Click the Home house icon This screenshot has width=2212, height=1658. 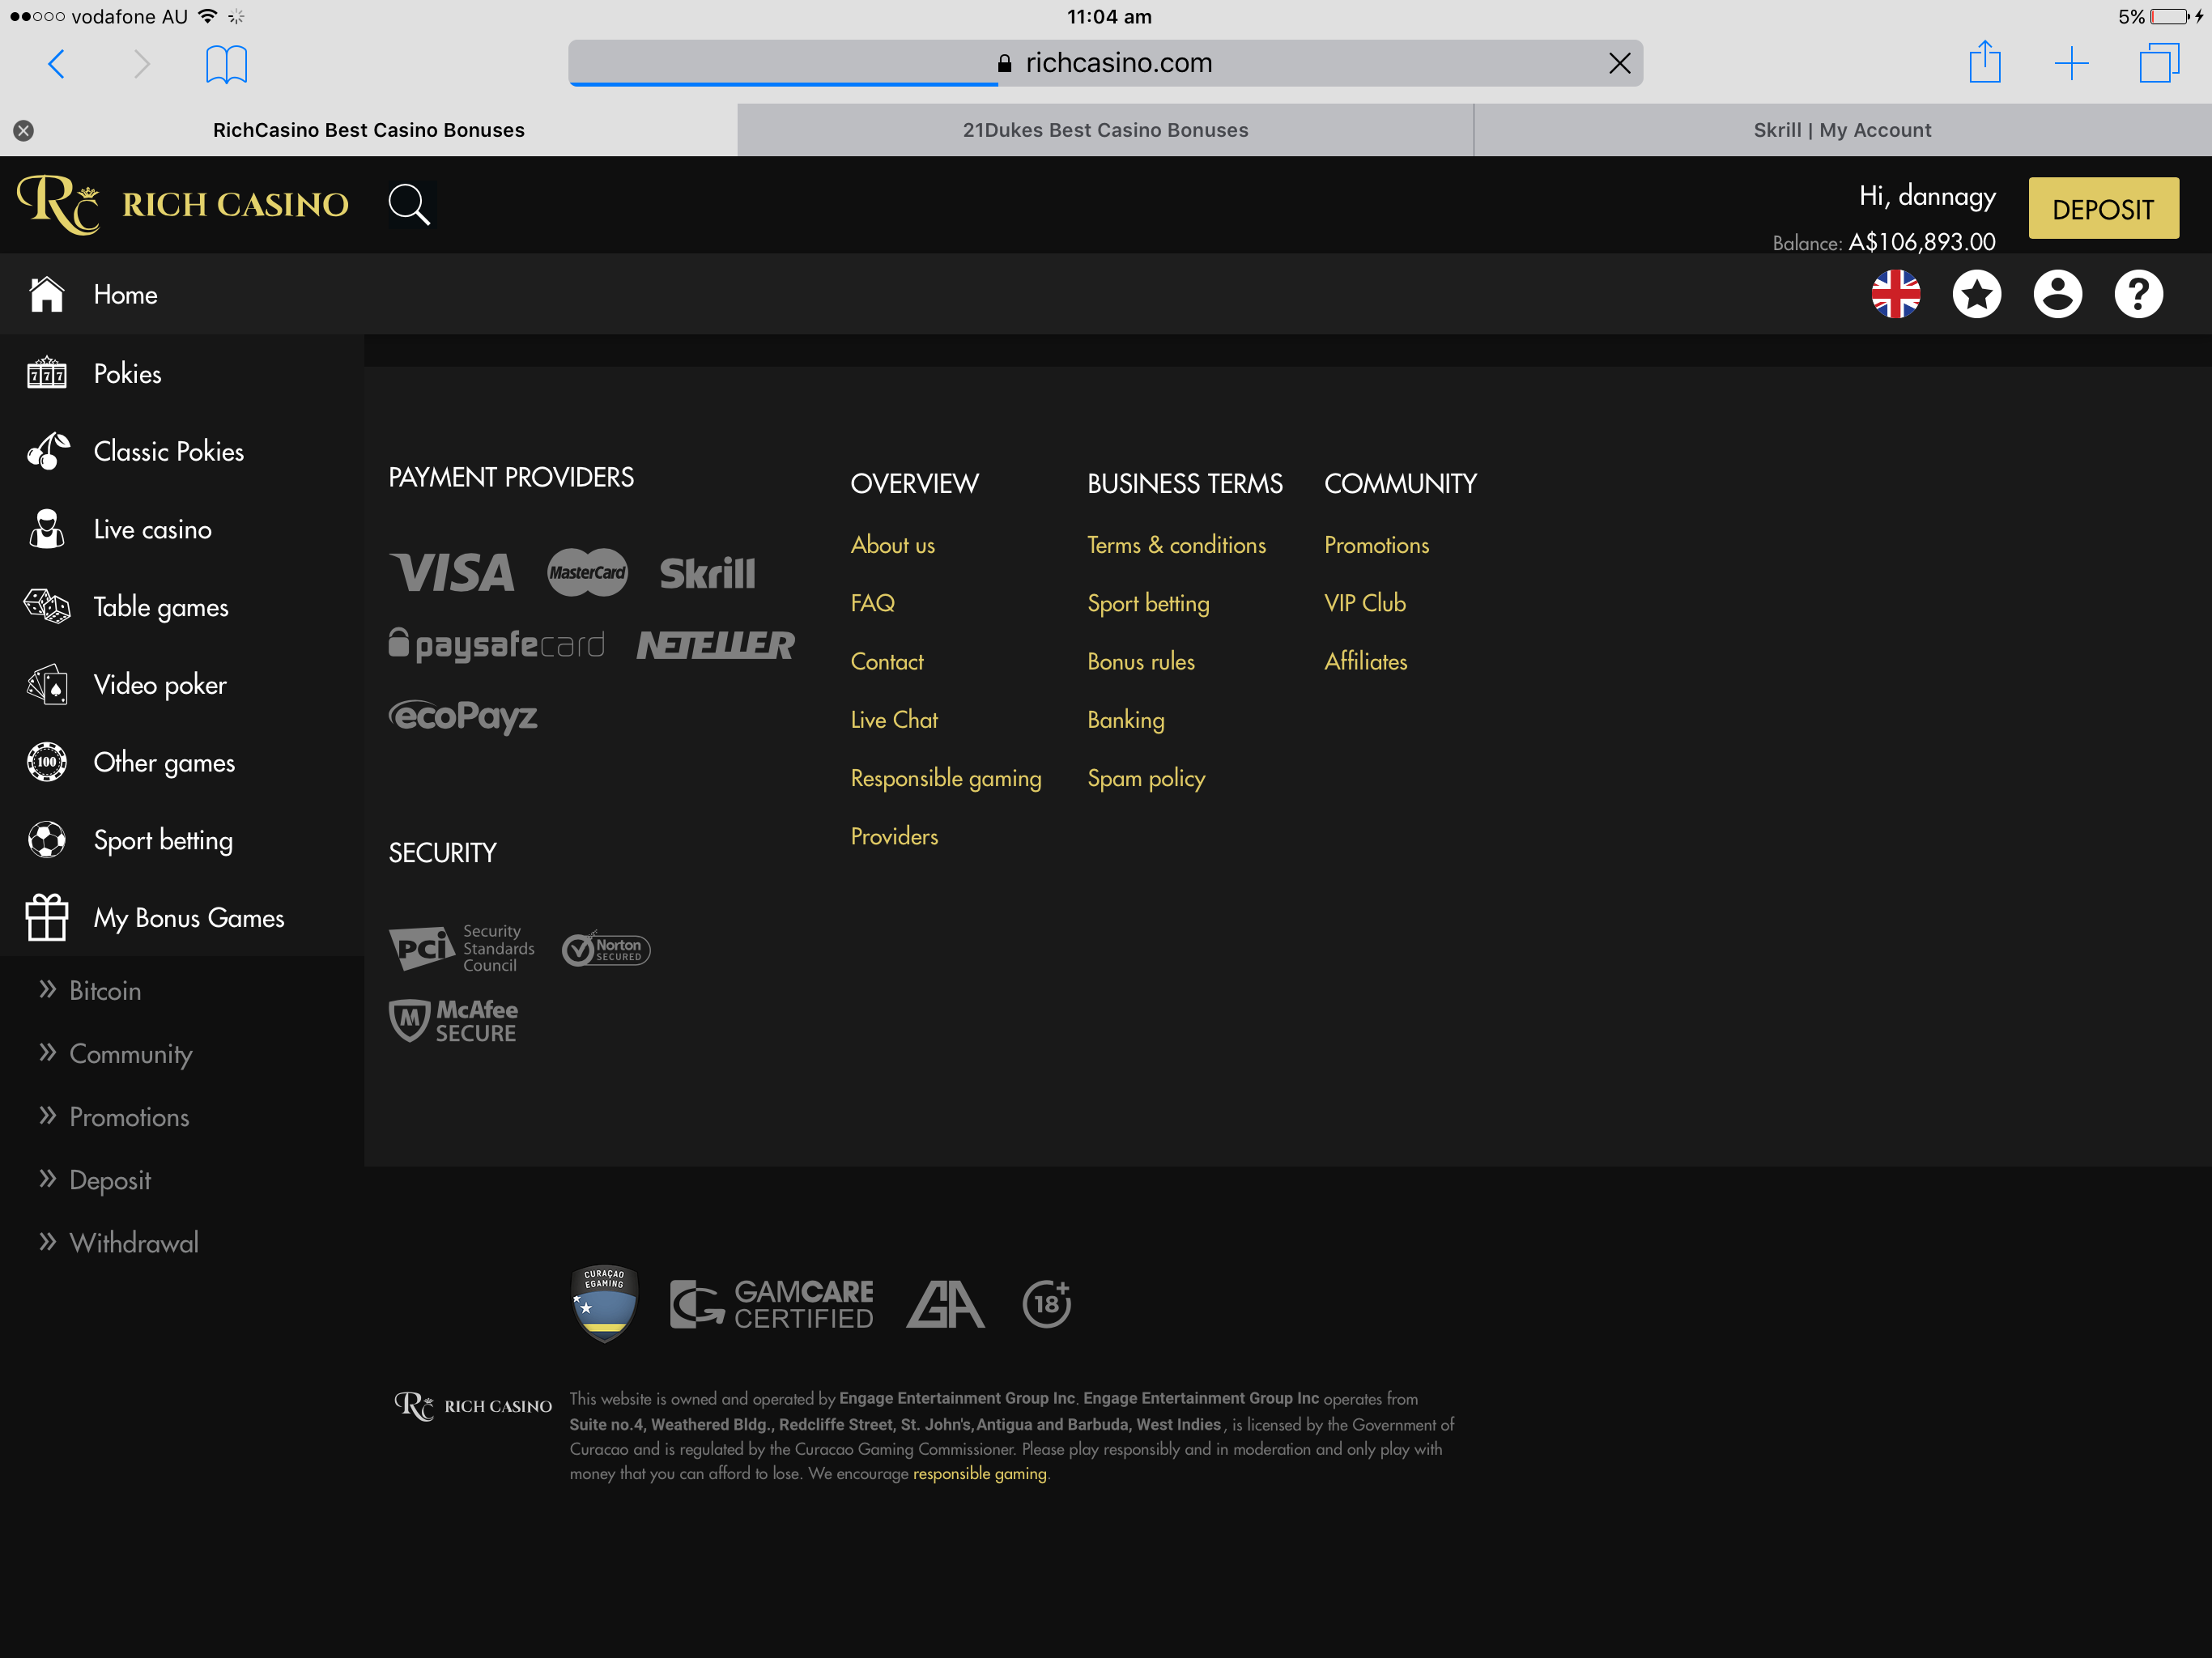(46, 294)
